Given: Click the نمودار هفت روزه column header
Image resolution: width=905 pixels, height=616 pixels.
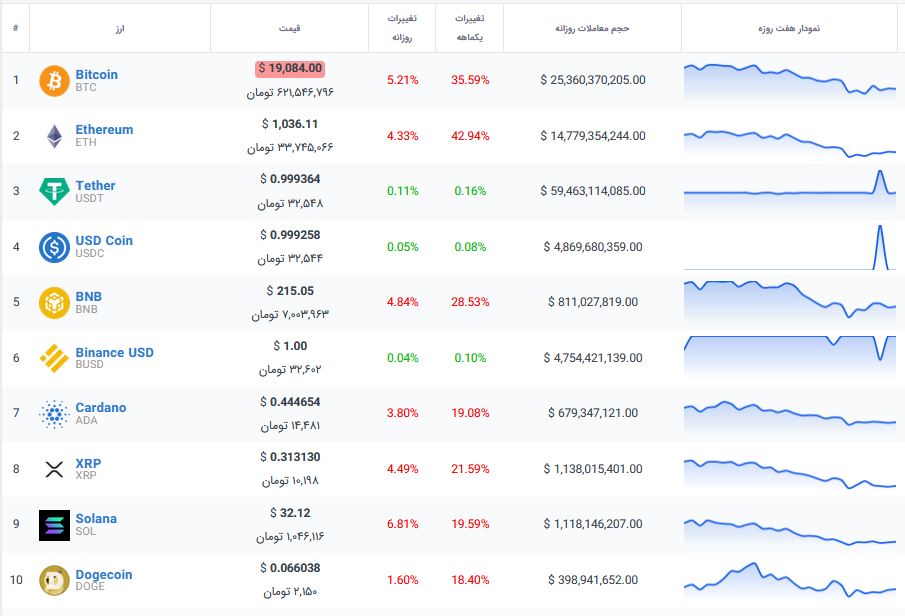Looking at the screenshot, I should (789, 28).
